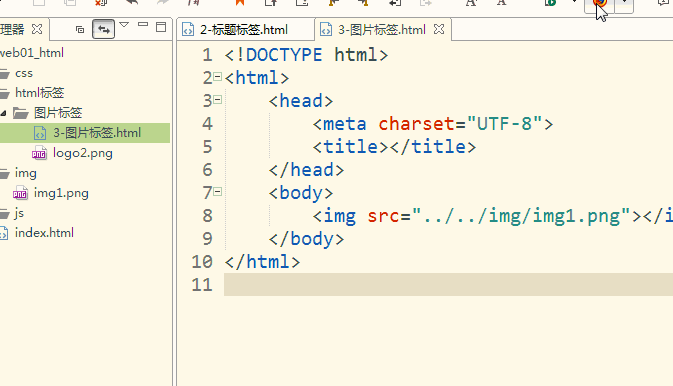The height and width of the screenshot is (386, 673).
Task: Select the img folder
Action: [x=26, y=173]
